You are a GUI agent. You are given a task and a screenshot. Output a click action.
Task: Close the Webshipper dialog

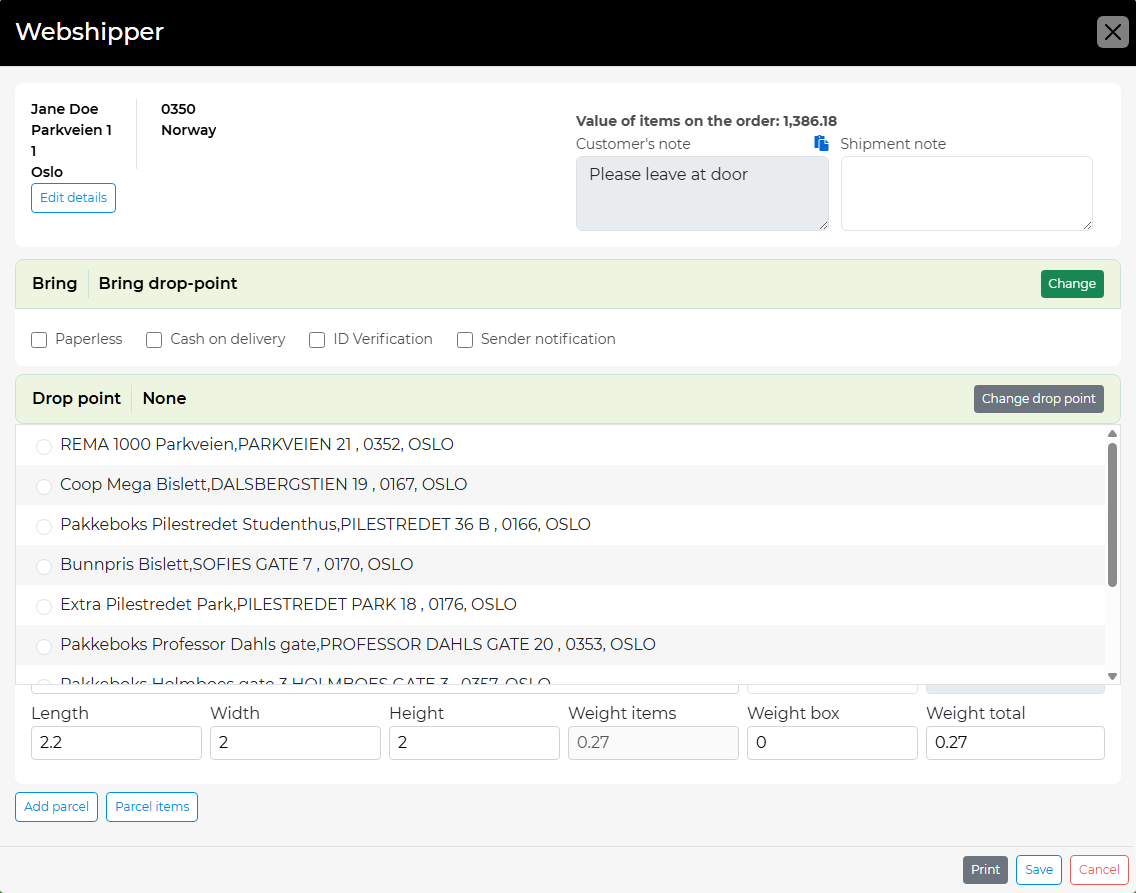[1112, 32]
